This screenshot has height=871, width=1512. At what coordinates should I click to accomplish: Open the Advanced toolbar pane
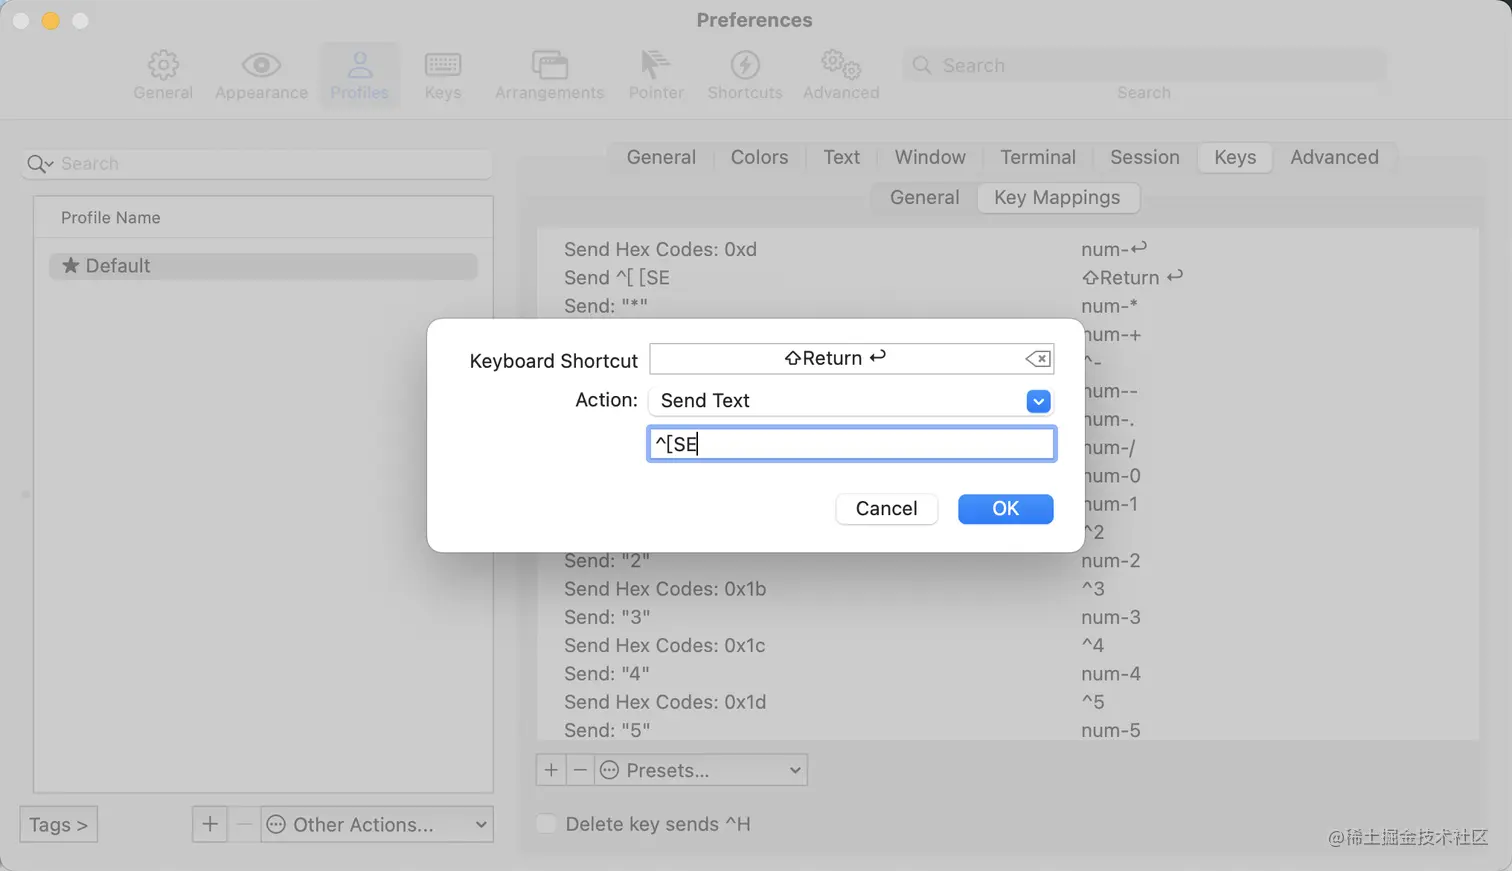[x=841, y=75]
